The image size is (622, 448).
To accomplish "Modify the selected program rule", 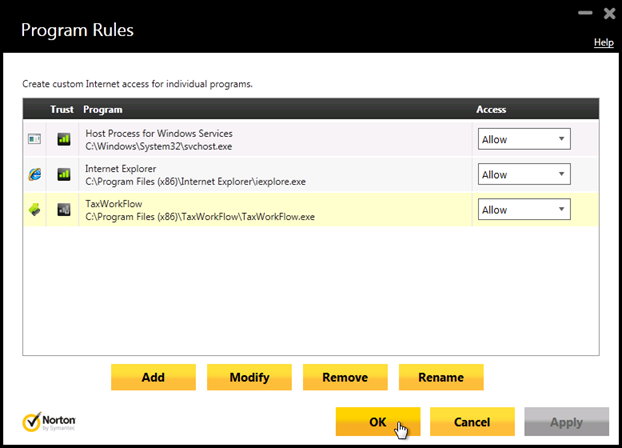I will point(249,377).
